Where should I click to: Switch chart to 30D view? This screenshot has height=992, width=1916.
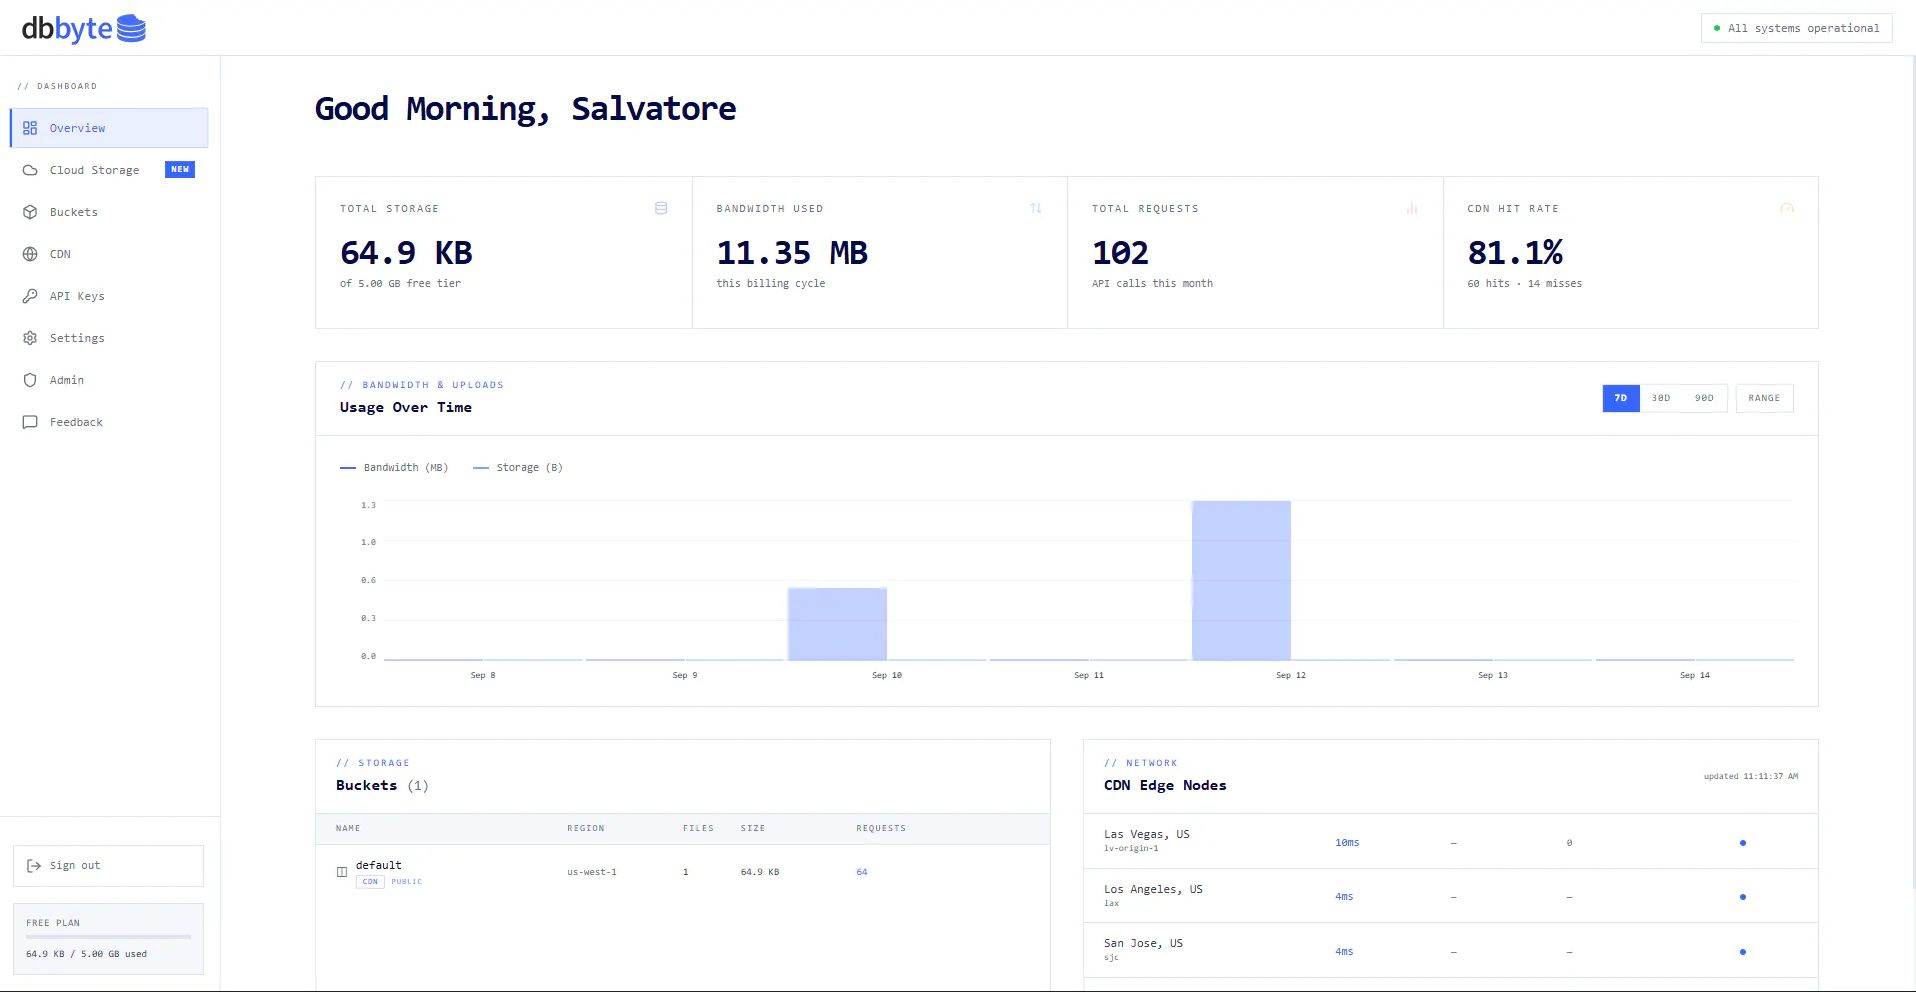click(1661, 398)
